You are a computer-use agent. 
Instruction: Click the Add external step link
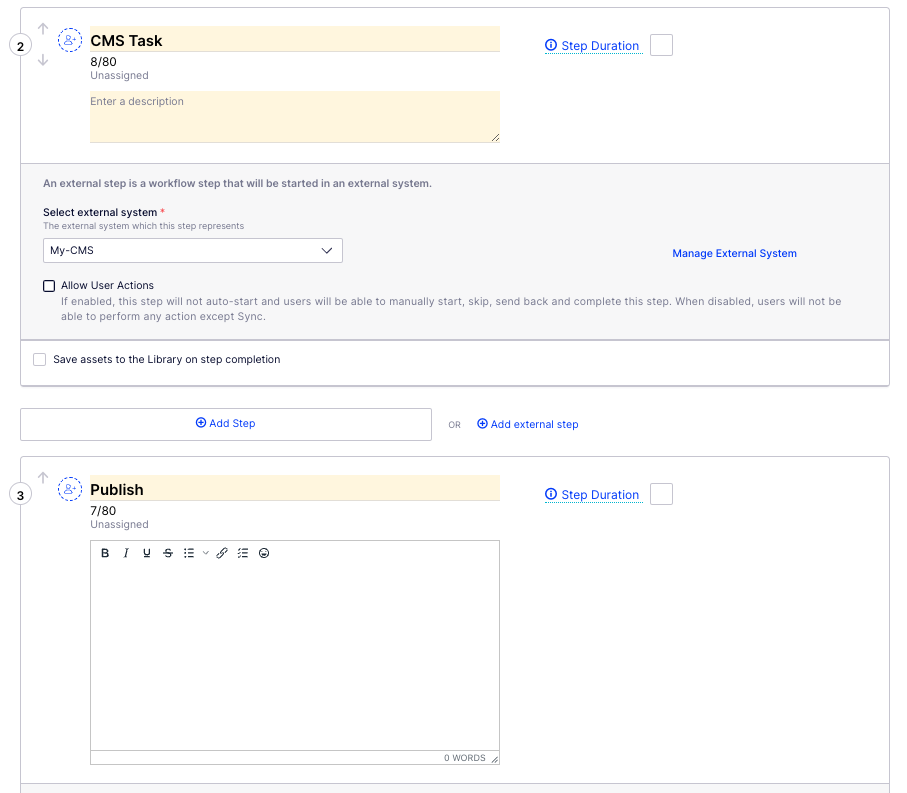(x=527, y=425)
